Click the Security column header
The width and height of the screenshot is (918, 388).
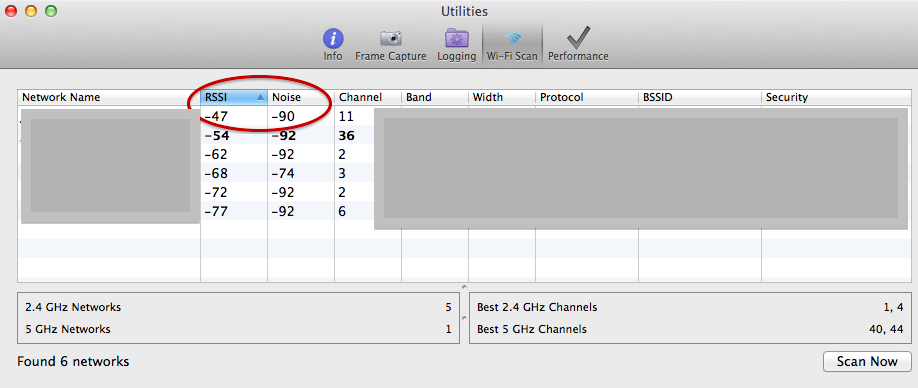pyautogui.click(x=837, y=97)
